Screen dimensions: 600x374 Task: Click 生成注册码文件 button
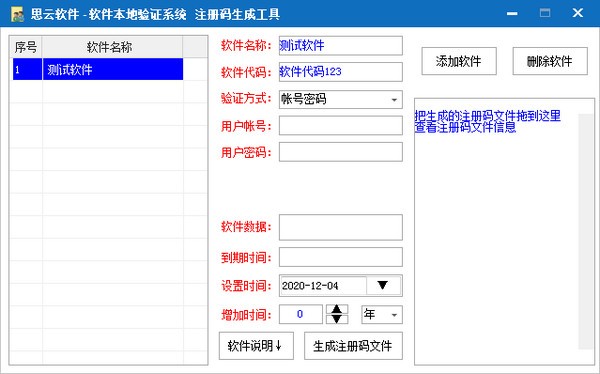coord(353,346)
